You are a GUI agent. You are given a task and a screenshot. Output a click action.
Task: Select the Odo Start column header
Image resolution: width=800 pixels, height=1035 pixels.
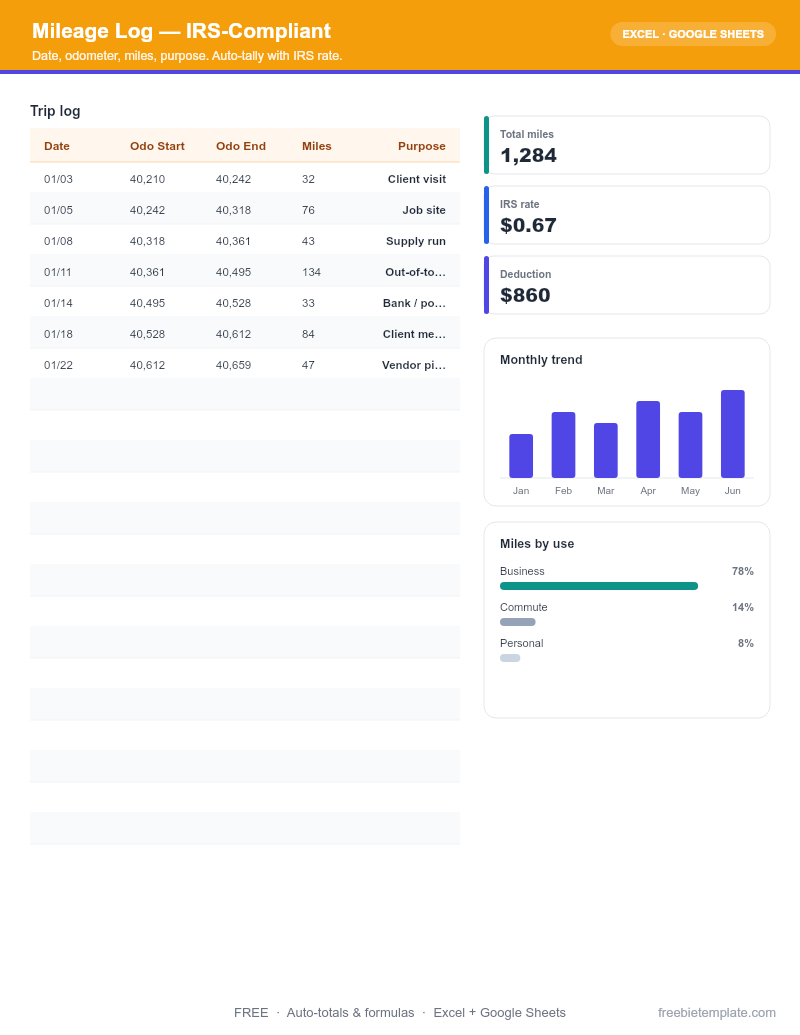point(157,147)
